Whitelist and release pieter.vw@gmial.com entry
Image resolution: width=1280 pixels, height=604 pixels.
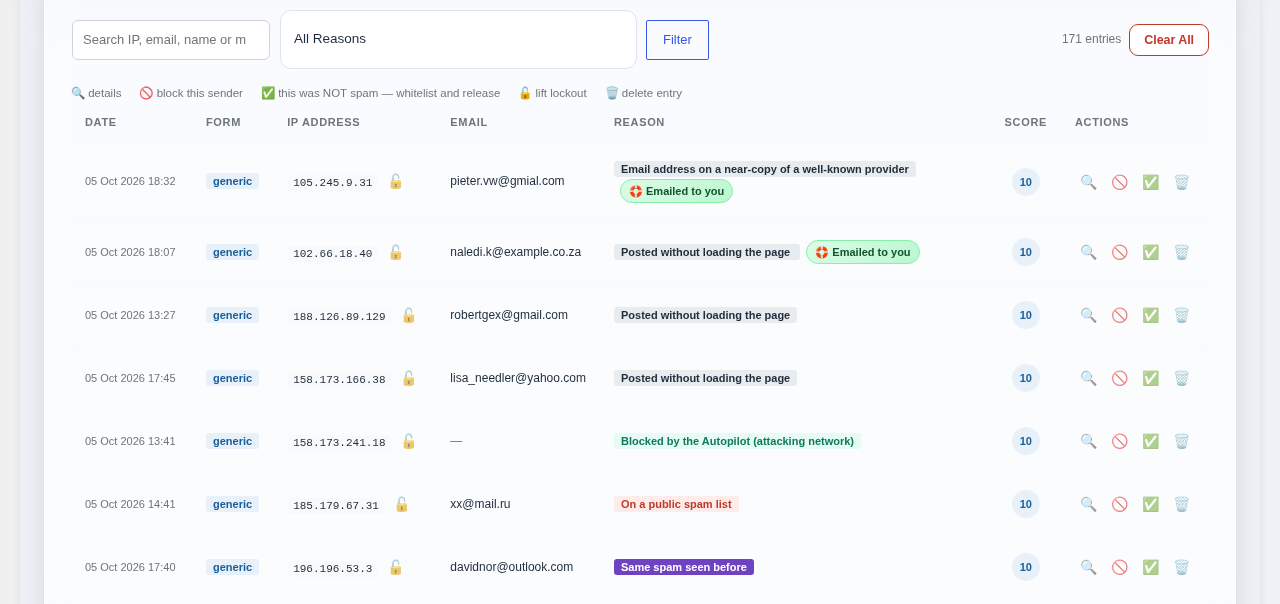(1150, 182)
